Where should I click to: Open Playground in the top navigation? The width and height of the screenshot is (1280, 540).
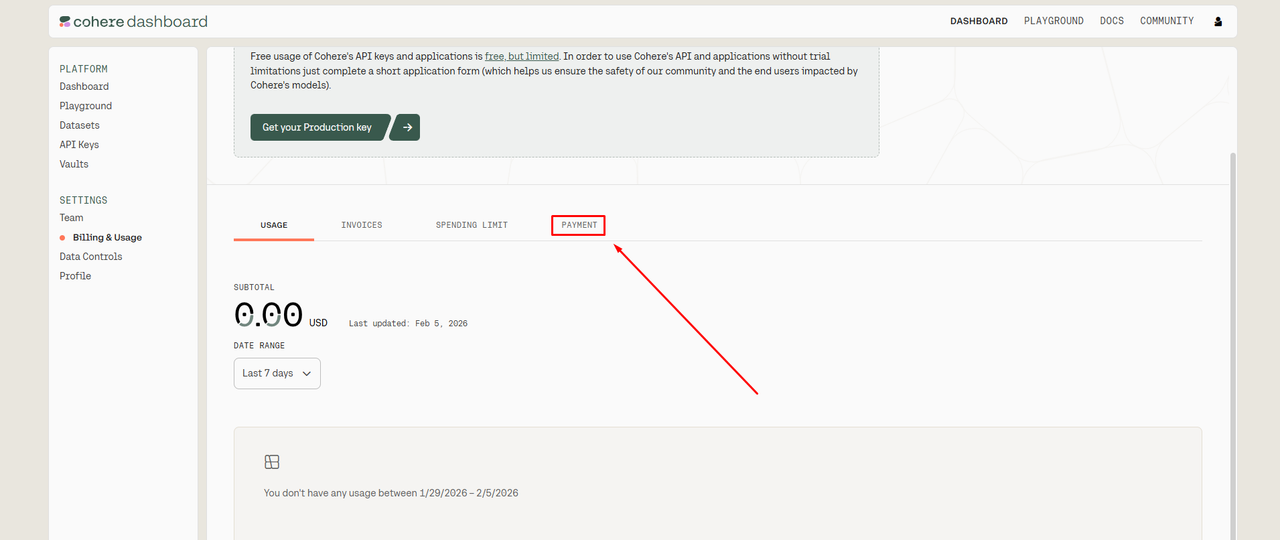pyautogui.click(x=1054, y=21)
